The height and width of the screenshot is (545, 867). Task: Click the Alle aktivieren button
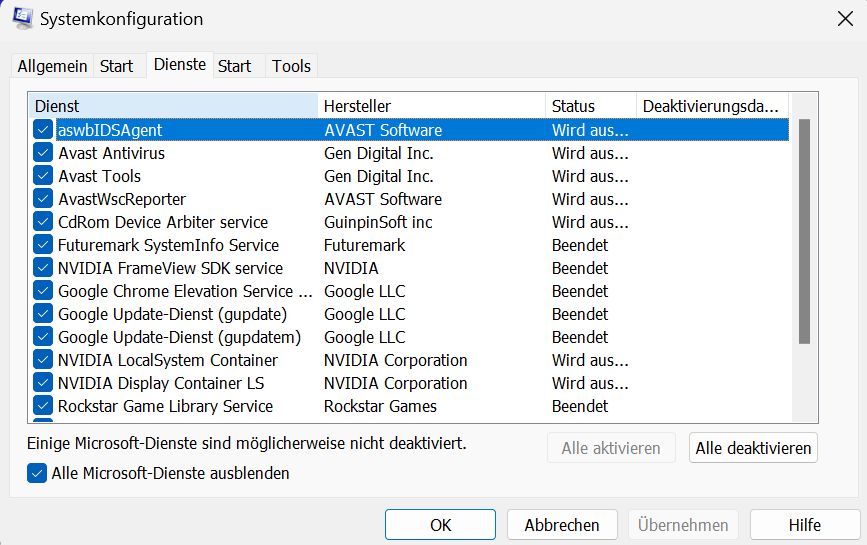click(x=611, y=448)
